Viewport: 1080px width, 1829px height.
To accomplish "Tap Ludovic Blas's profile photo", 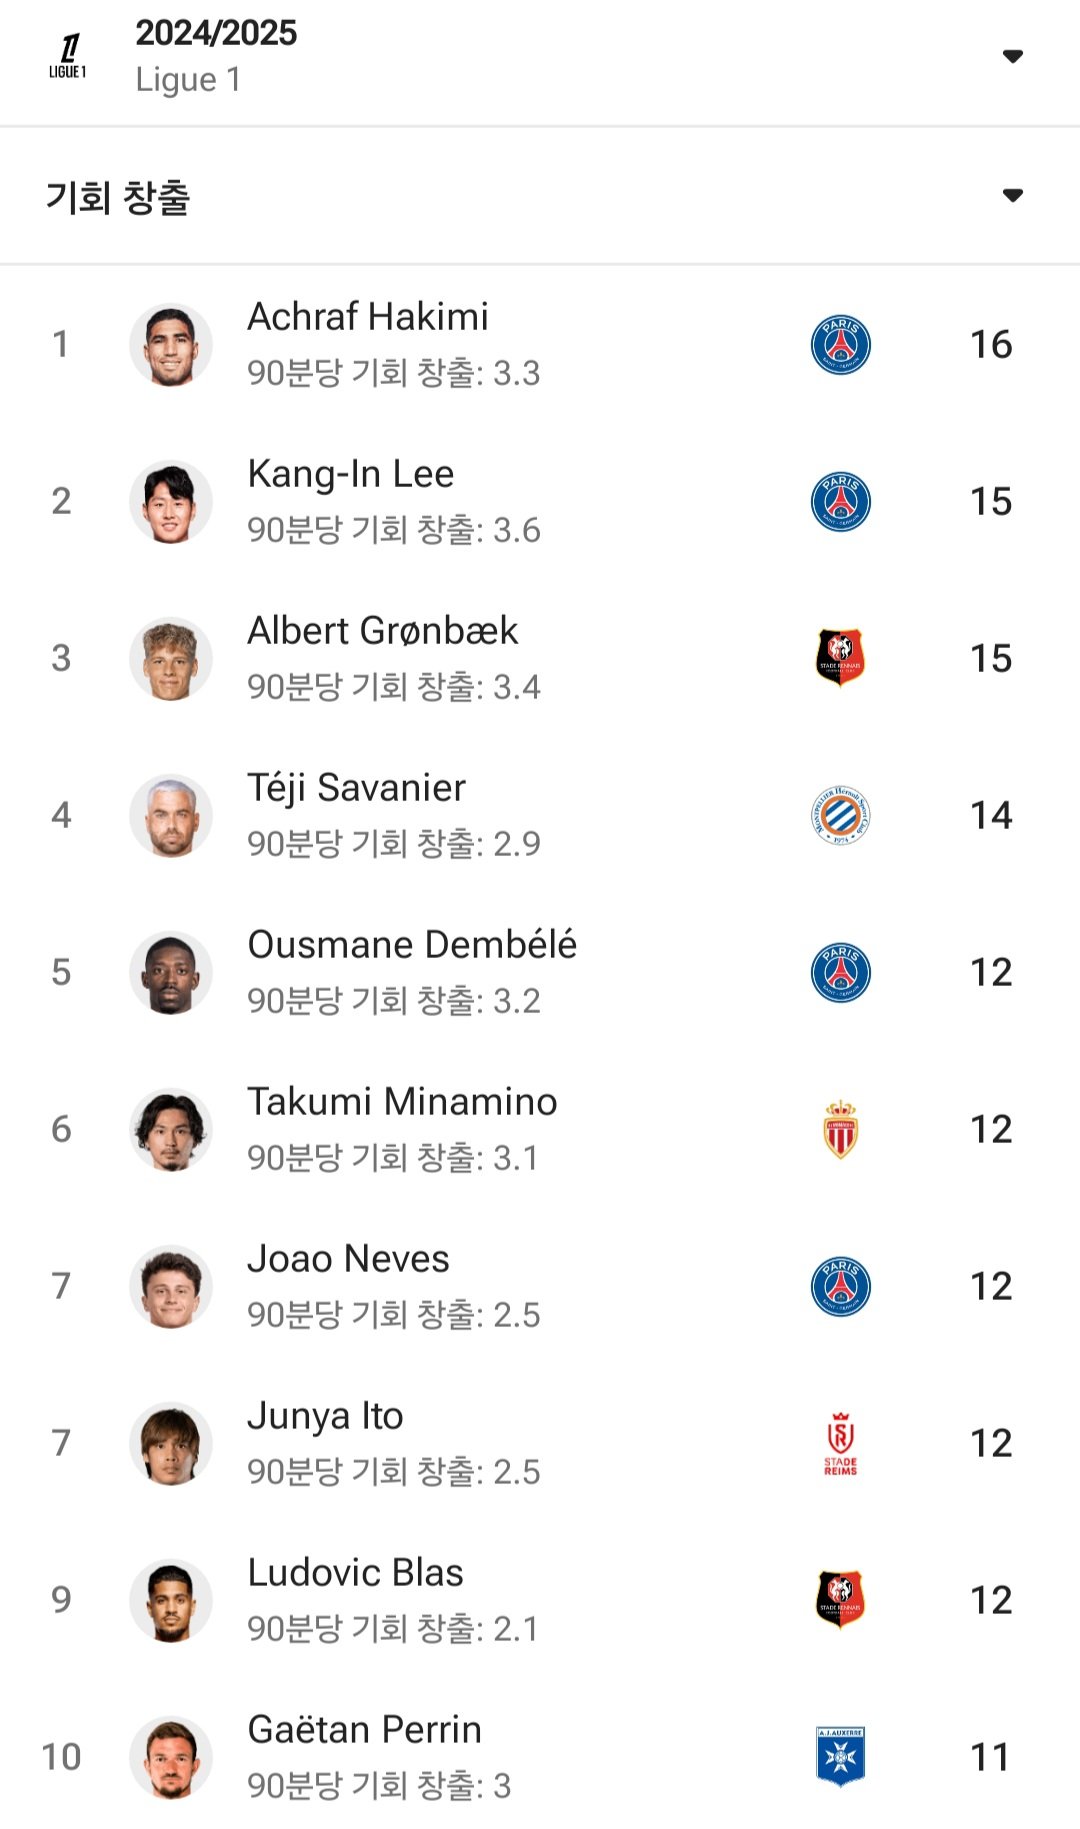I will (171, 1601).
